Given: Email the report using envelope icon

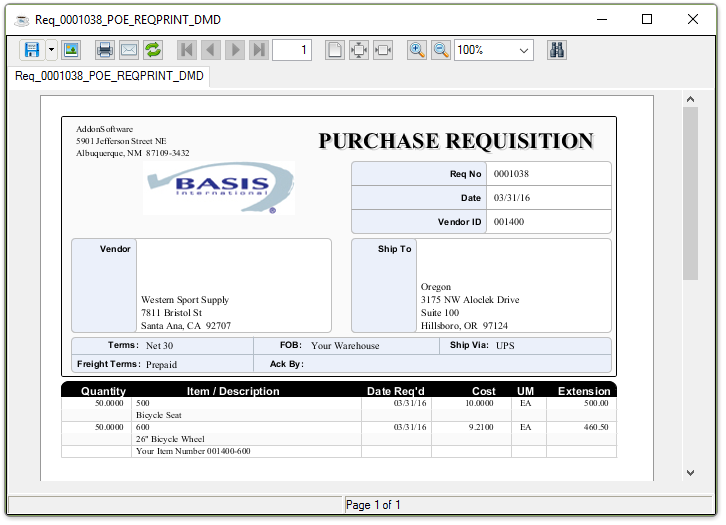Looking at the screenshot, I should (129, 50).
